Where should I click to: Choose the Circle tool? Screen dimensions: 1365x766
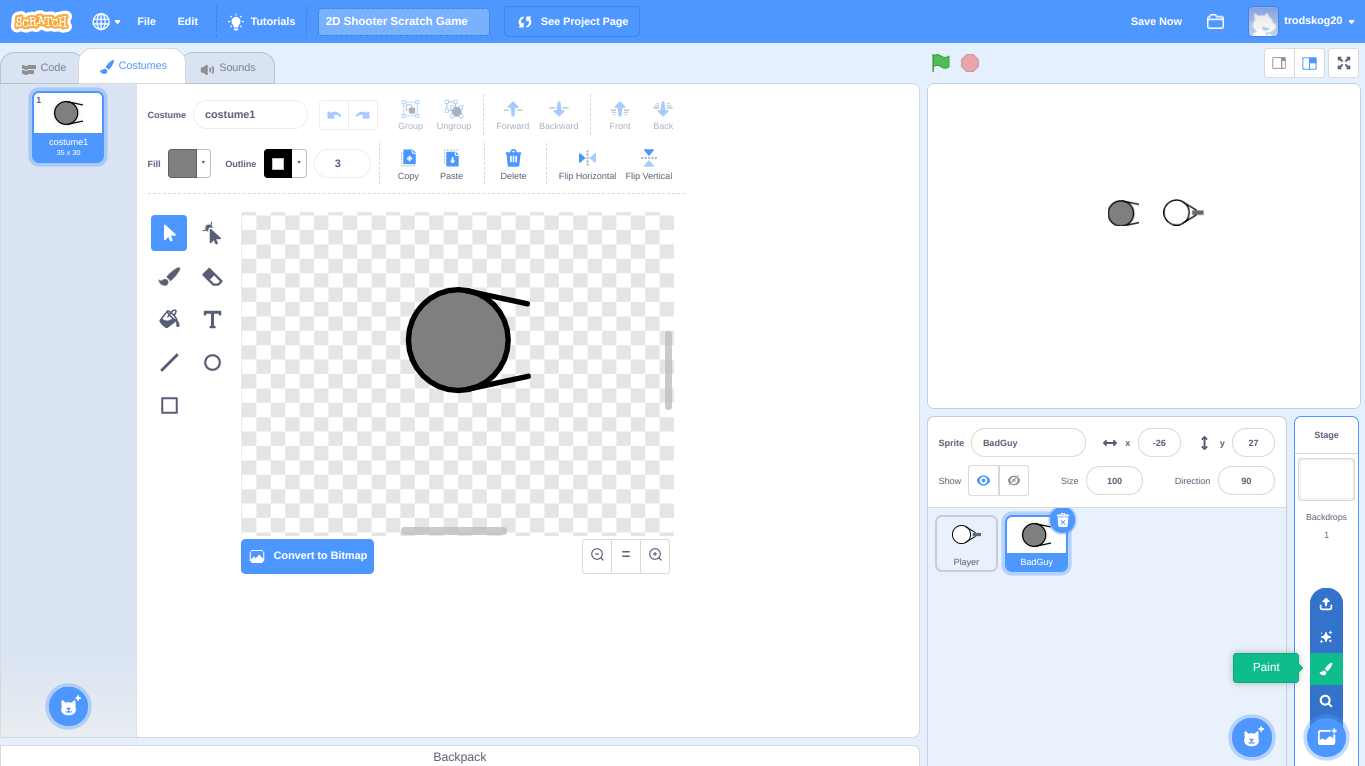(x=212, y=362)
